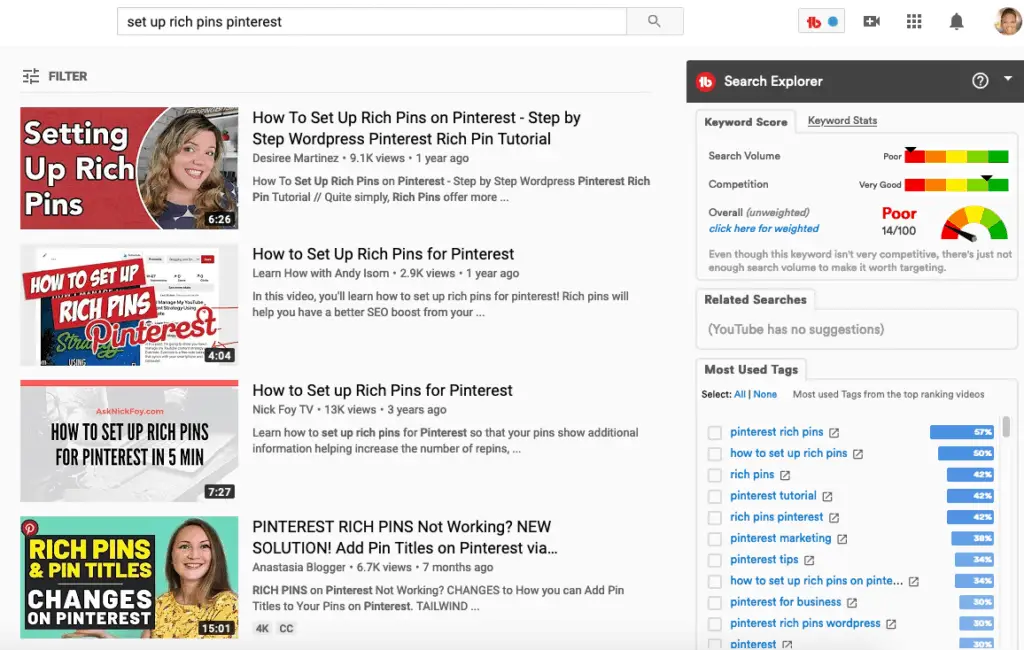Click Select All tags link

[739, 395]
